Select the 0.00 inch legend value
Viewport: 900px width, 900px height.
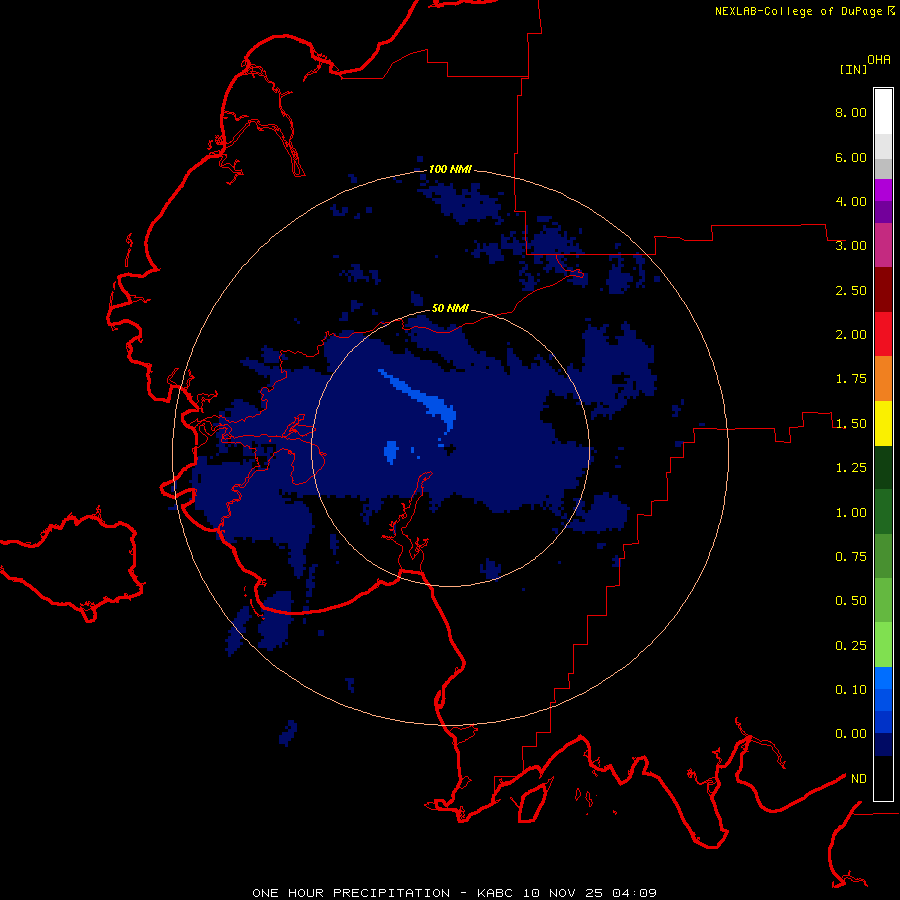click(x=851, y=734)
